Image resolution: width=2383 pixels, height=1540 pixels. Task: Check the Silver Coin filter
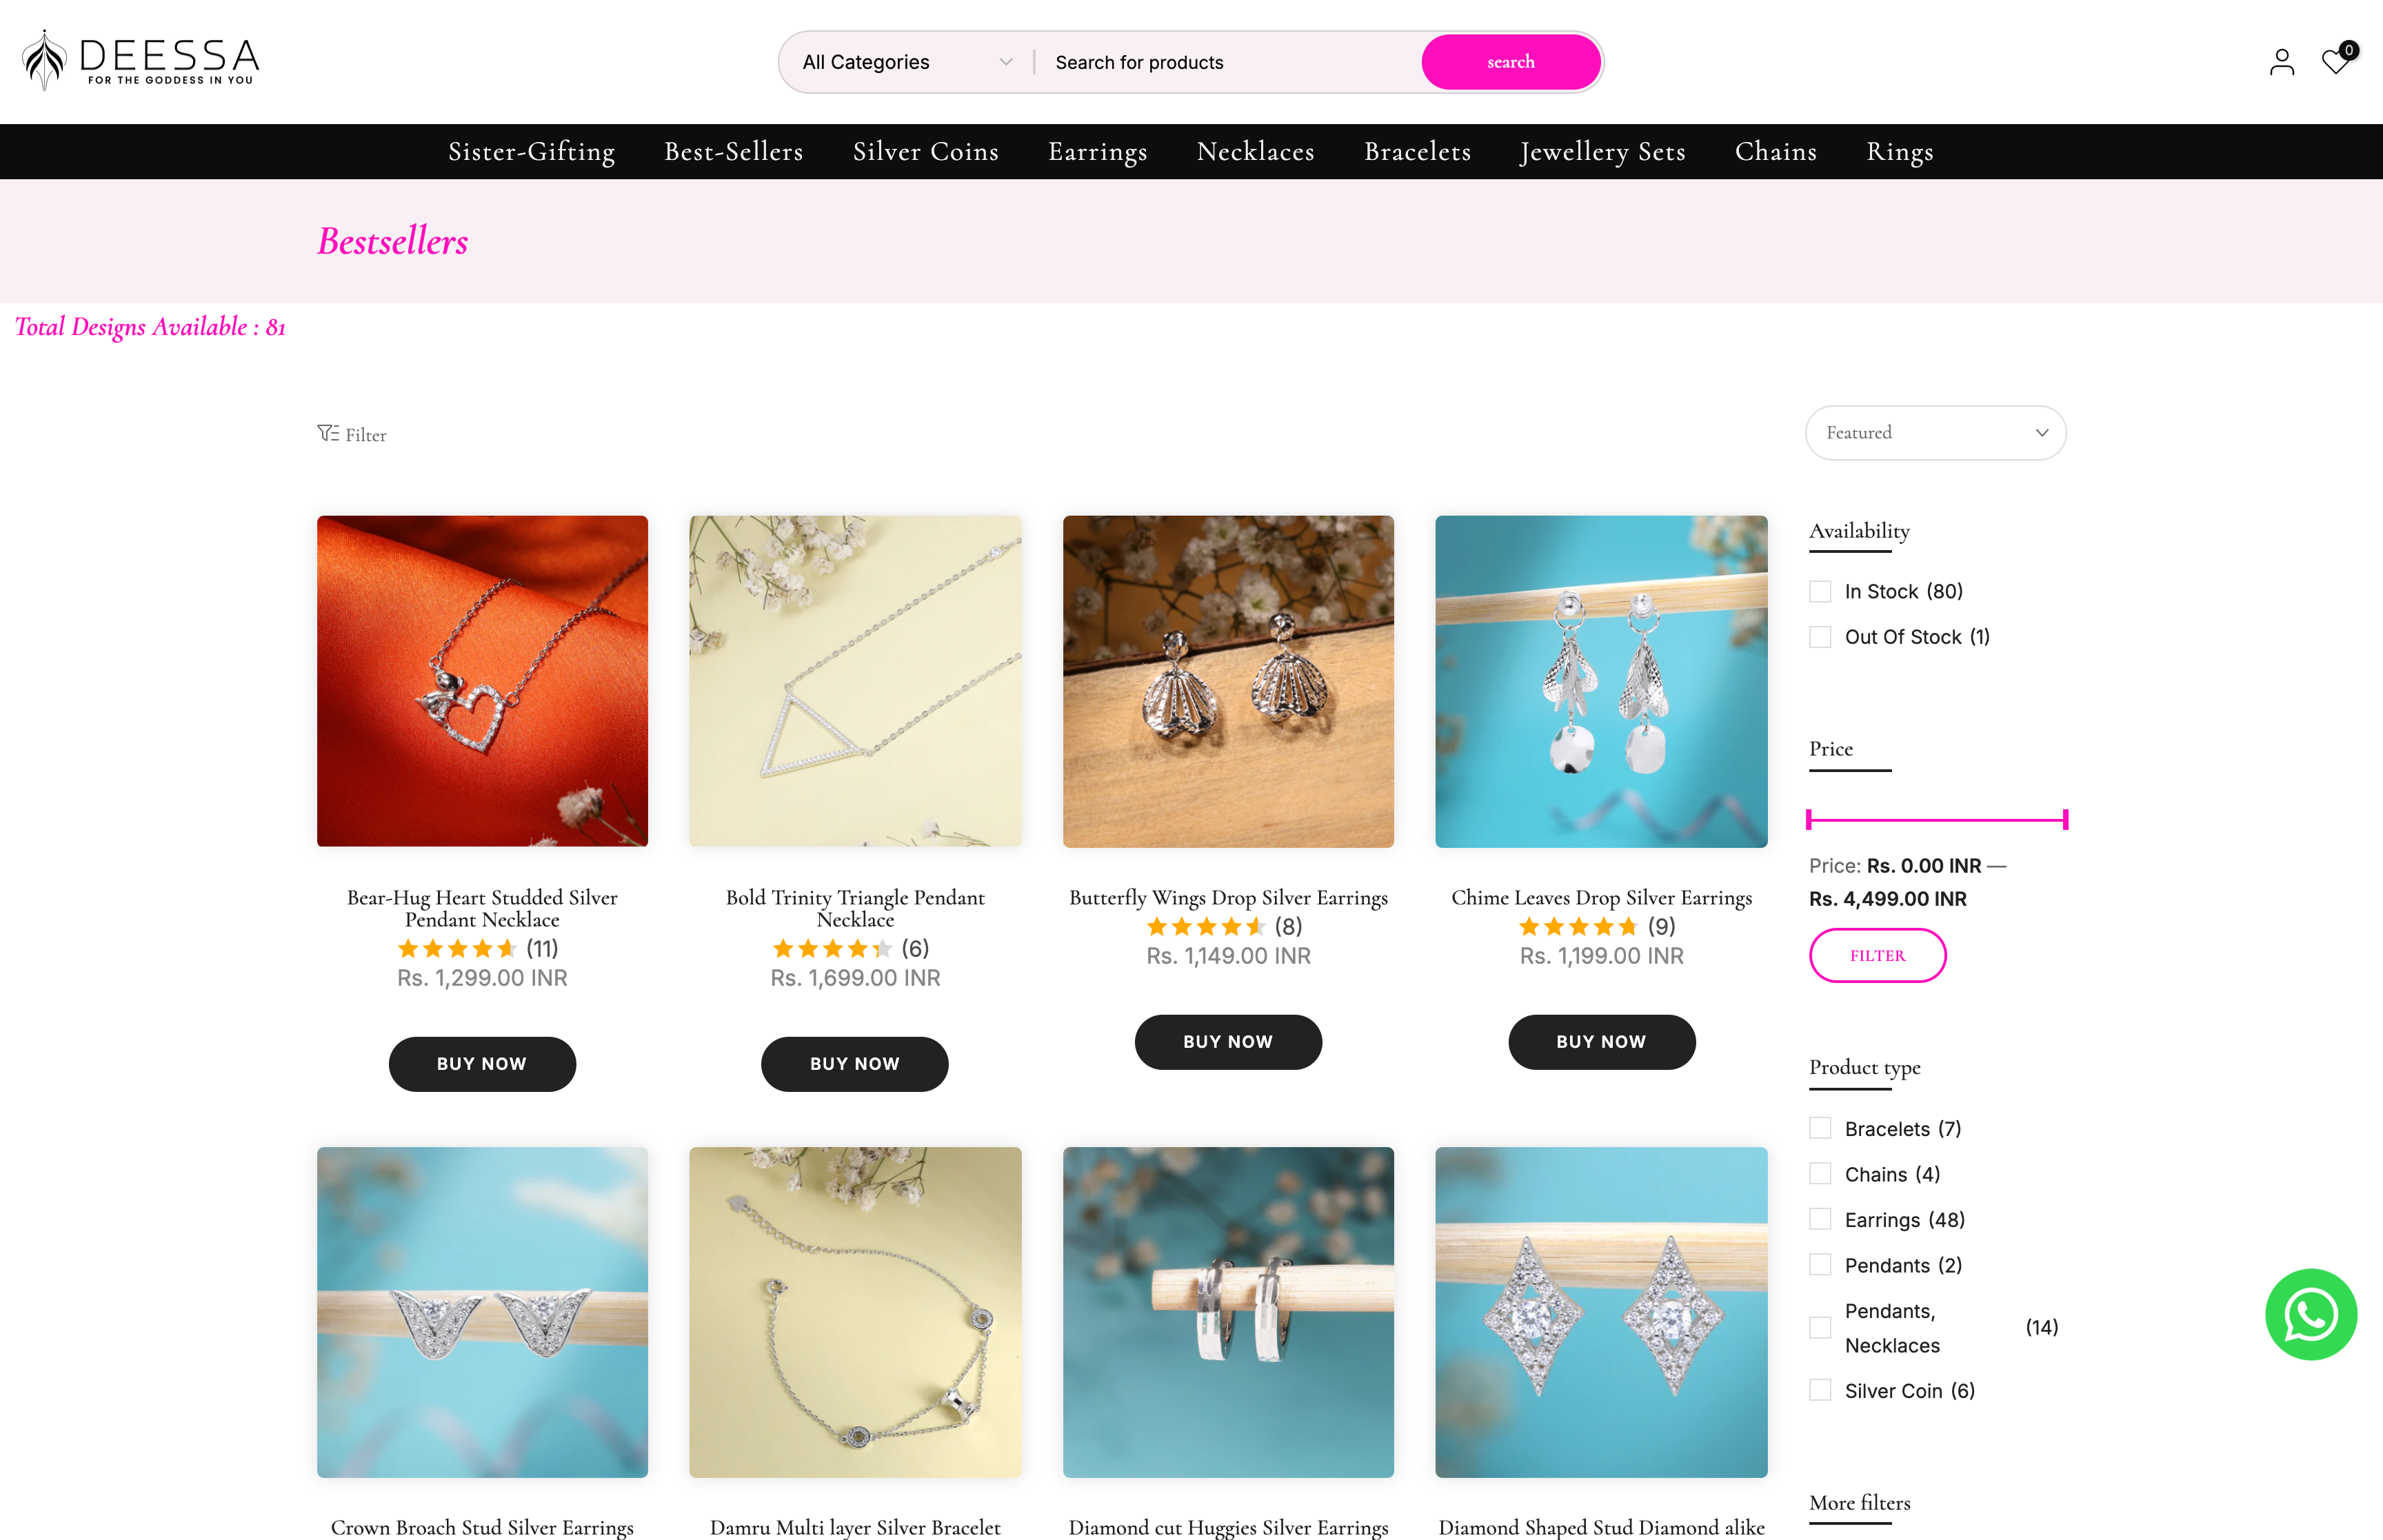coord(1819,1389)
